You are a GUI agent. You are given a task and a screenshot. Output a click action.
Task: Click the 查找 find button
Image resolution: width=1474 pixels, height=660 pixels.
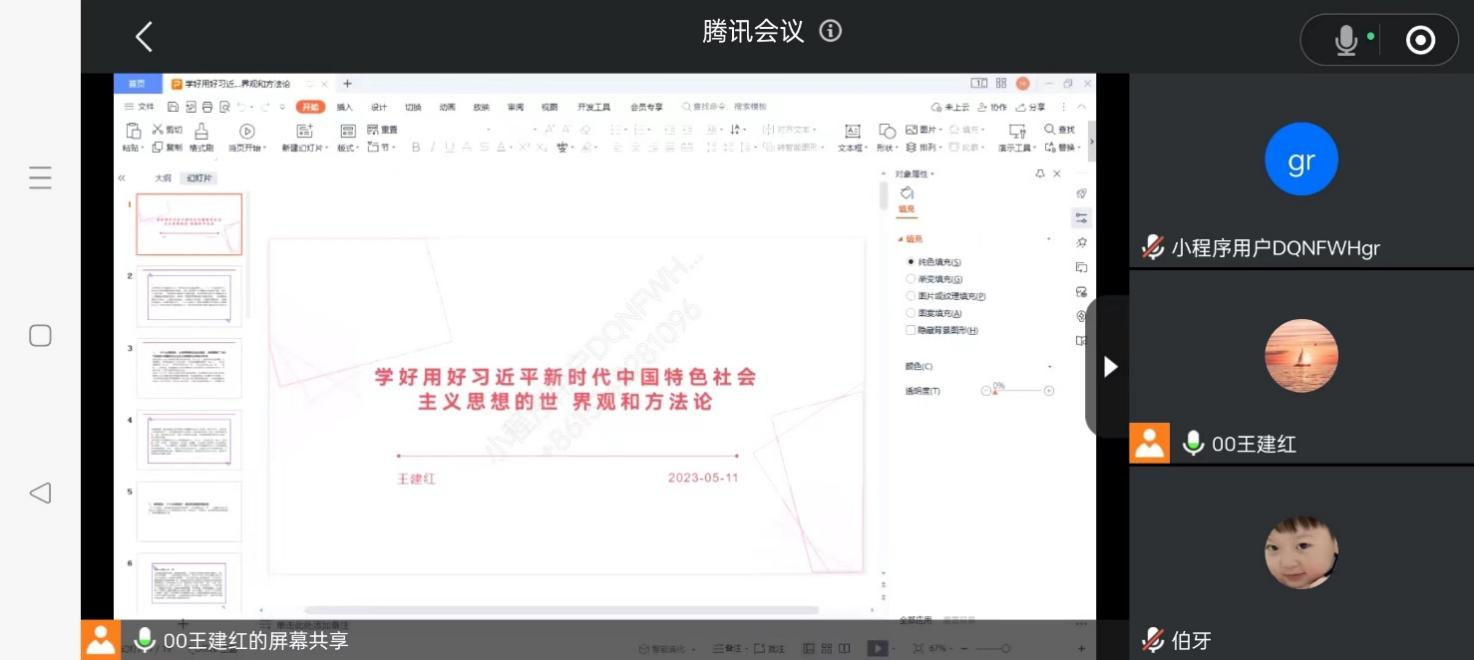point(1059,130)
